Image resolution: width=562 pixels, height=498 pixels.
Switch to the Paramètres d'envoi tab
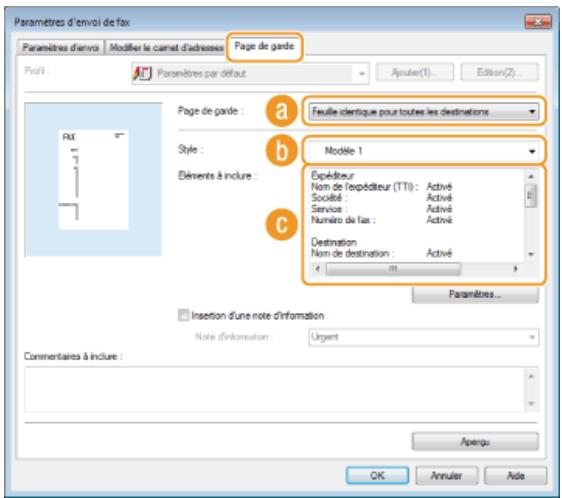(x=60, y=47)
